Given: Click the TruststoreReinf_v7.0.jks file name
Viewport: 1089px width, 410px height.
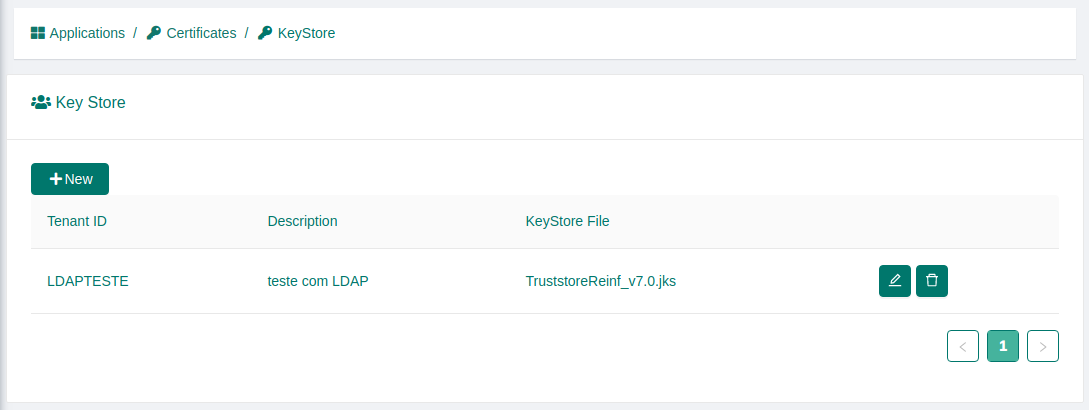Looking at the screenshot, I should pyautogui.click(x=601, y=281).
